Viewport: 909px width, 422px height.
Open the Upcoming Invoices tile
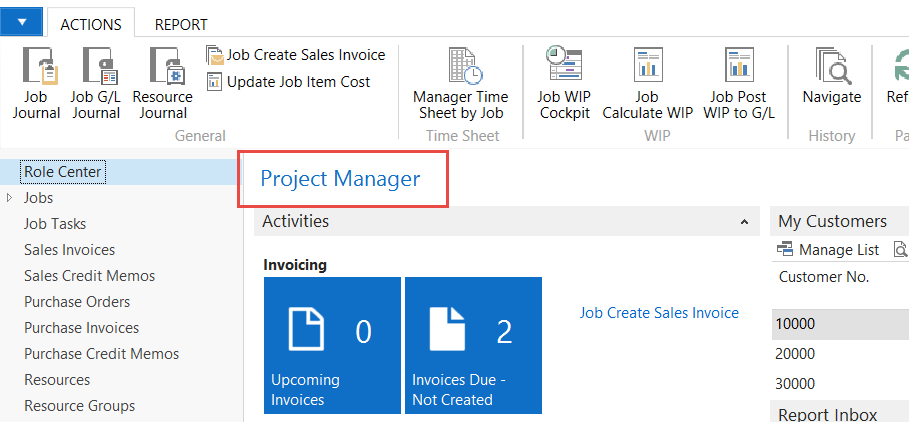point(332,345)
